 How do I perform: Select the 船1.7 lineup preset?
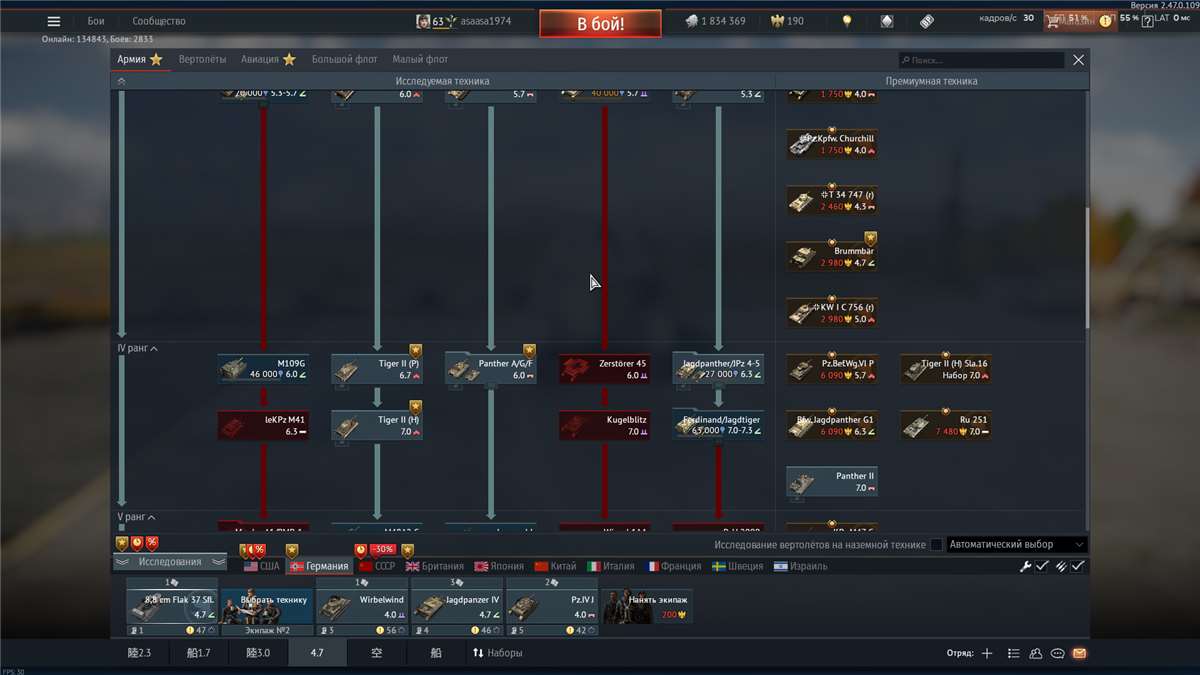point(199,653)
